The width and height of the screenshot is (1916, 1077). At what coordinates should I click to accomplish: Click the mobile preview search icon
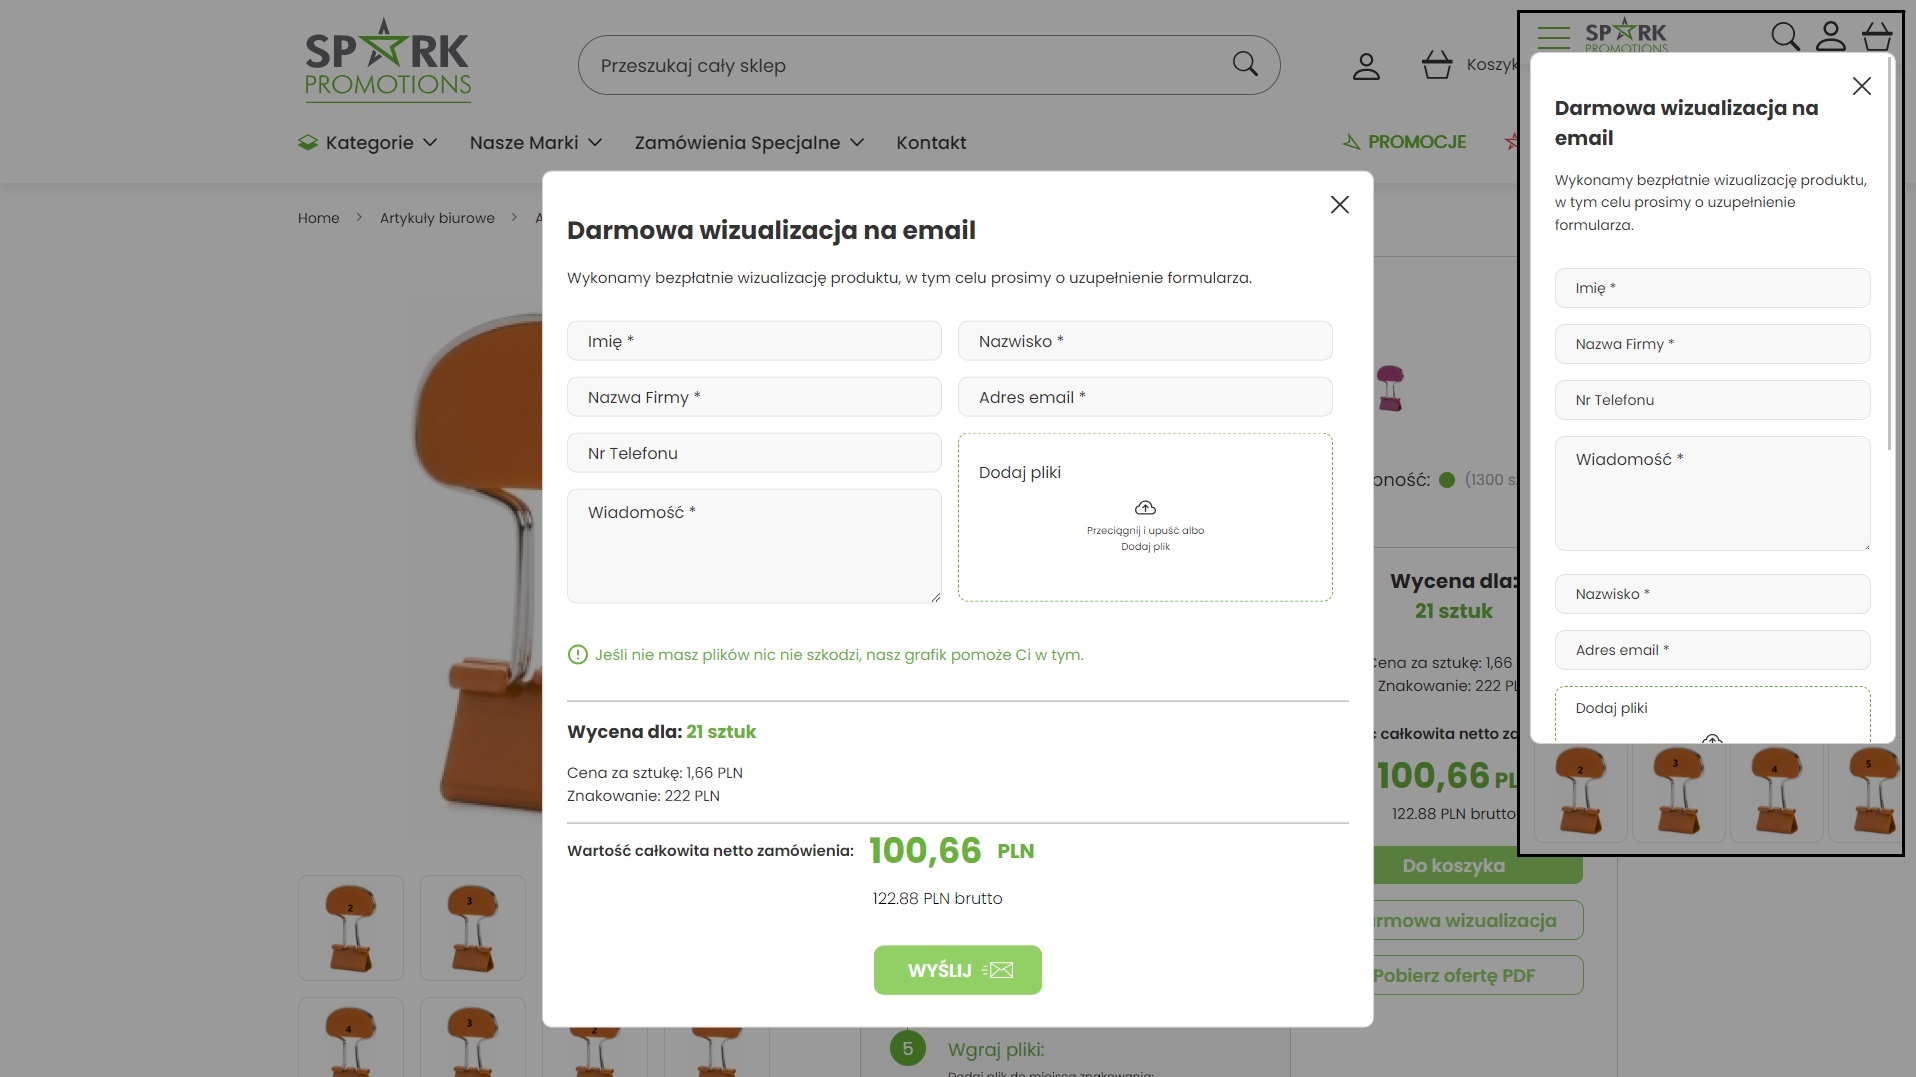[1785, 36]
